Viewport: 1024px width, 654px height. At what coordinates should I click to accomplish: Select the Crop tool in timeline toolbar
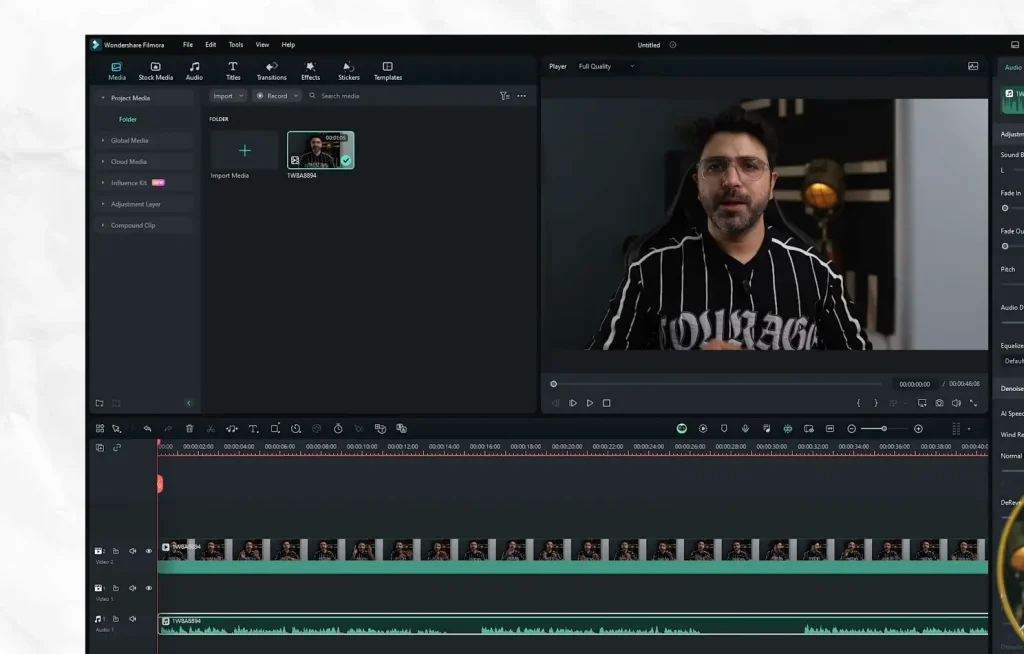point(275,429)
